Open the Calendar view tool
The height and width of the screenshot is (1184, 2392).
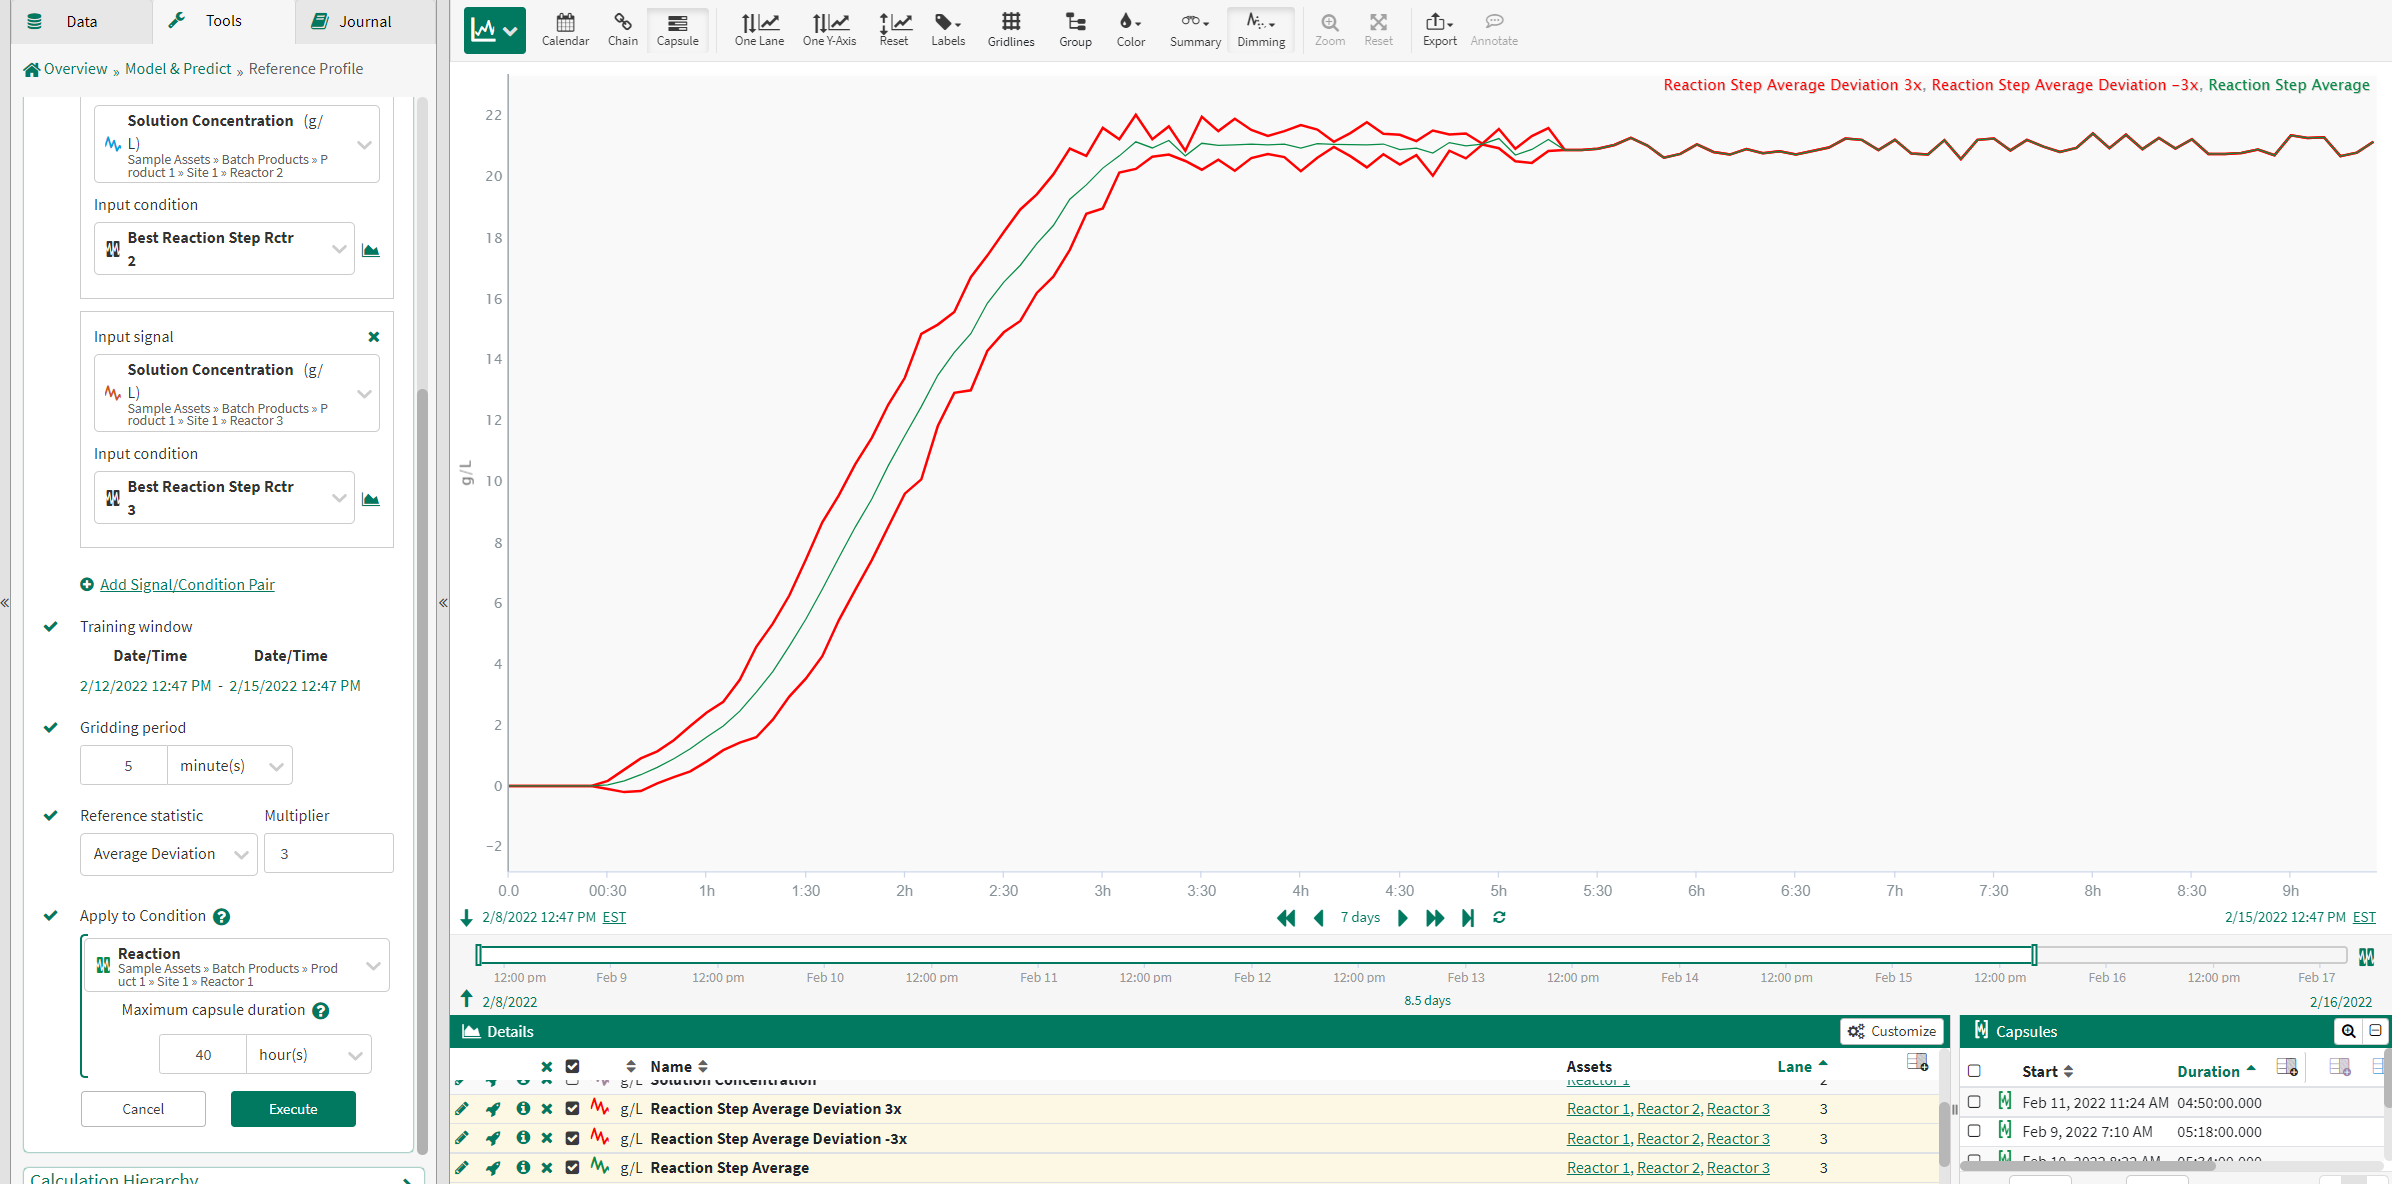point(565,29)
